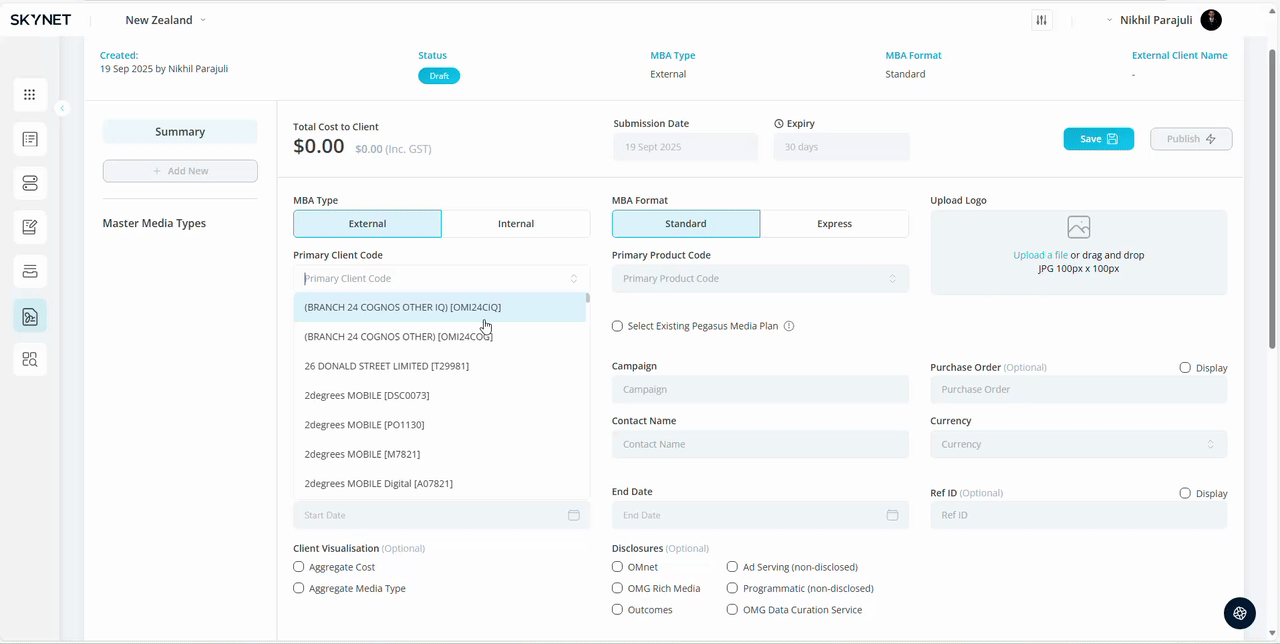This screenshot has width=1280, height=644.
Task: Click the settings sliders icon in header
Action: click(x=1042, y=20)
